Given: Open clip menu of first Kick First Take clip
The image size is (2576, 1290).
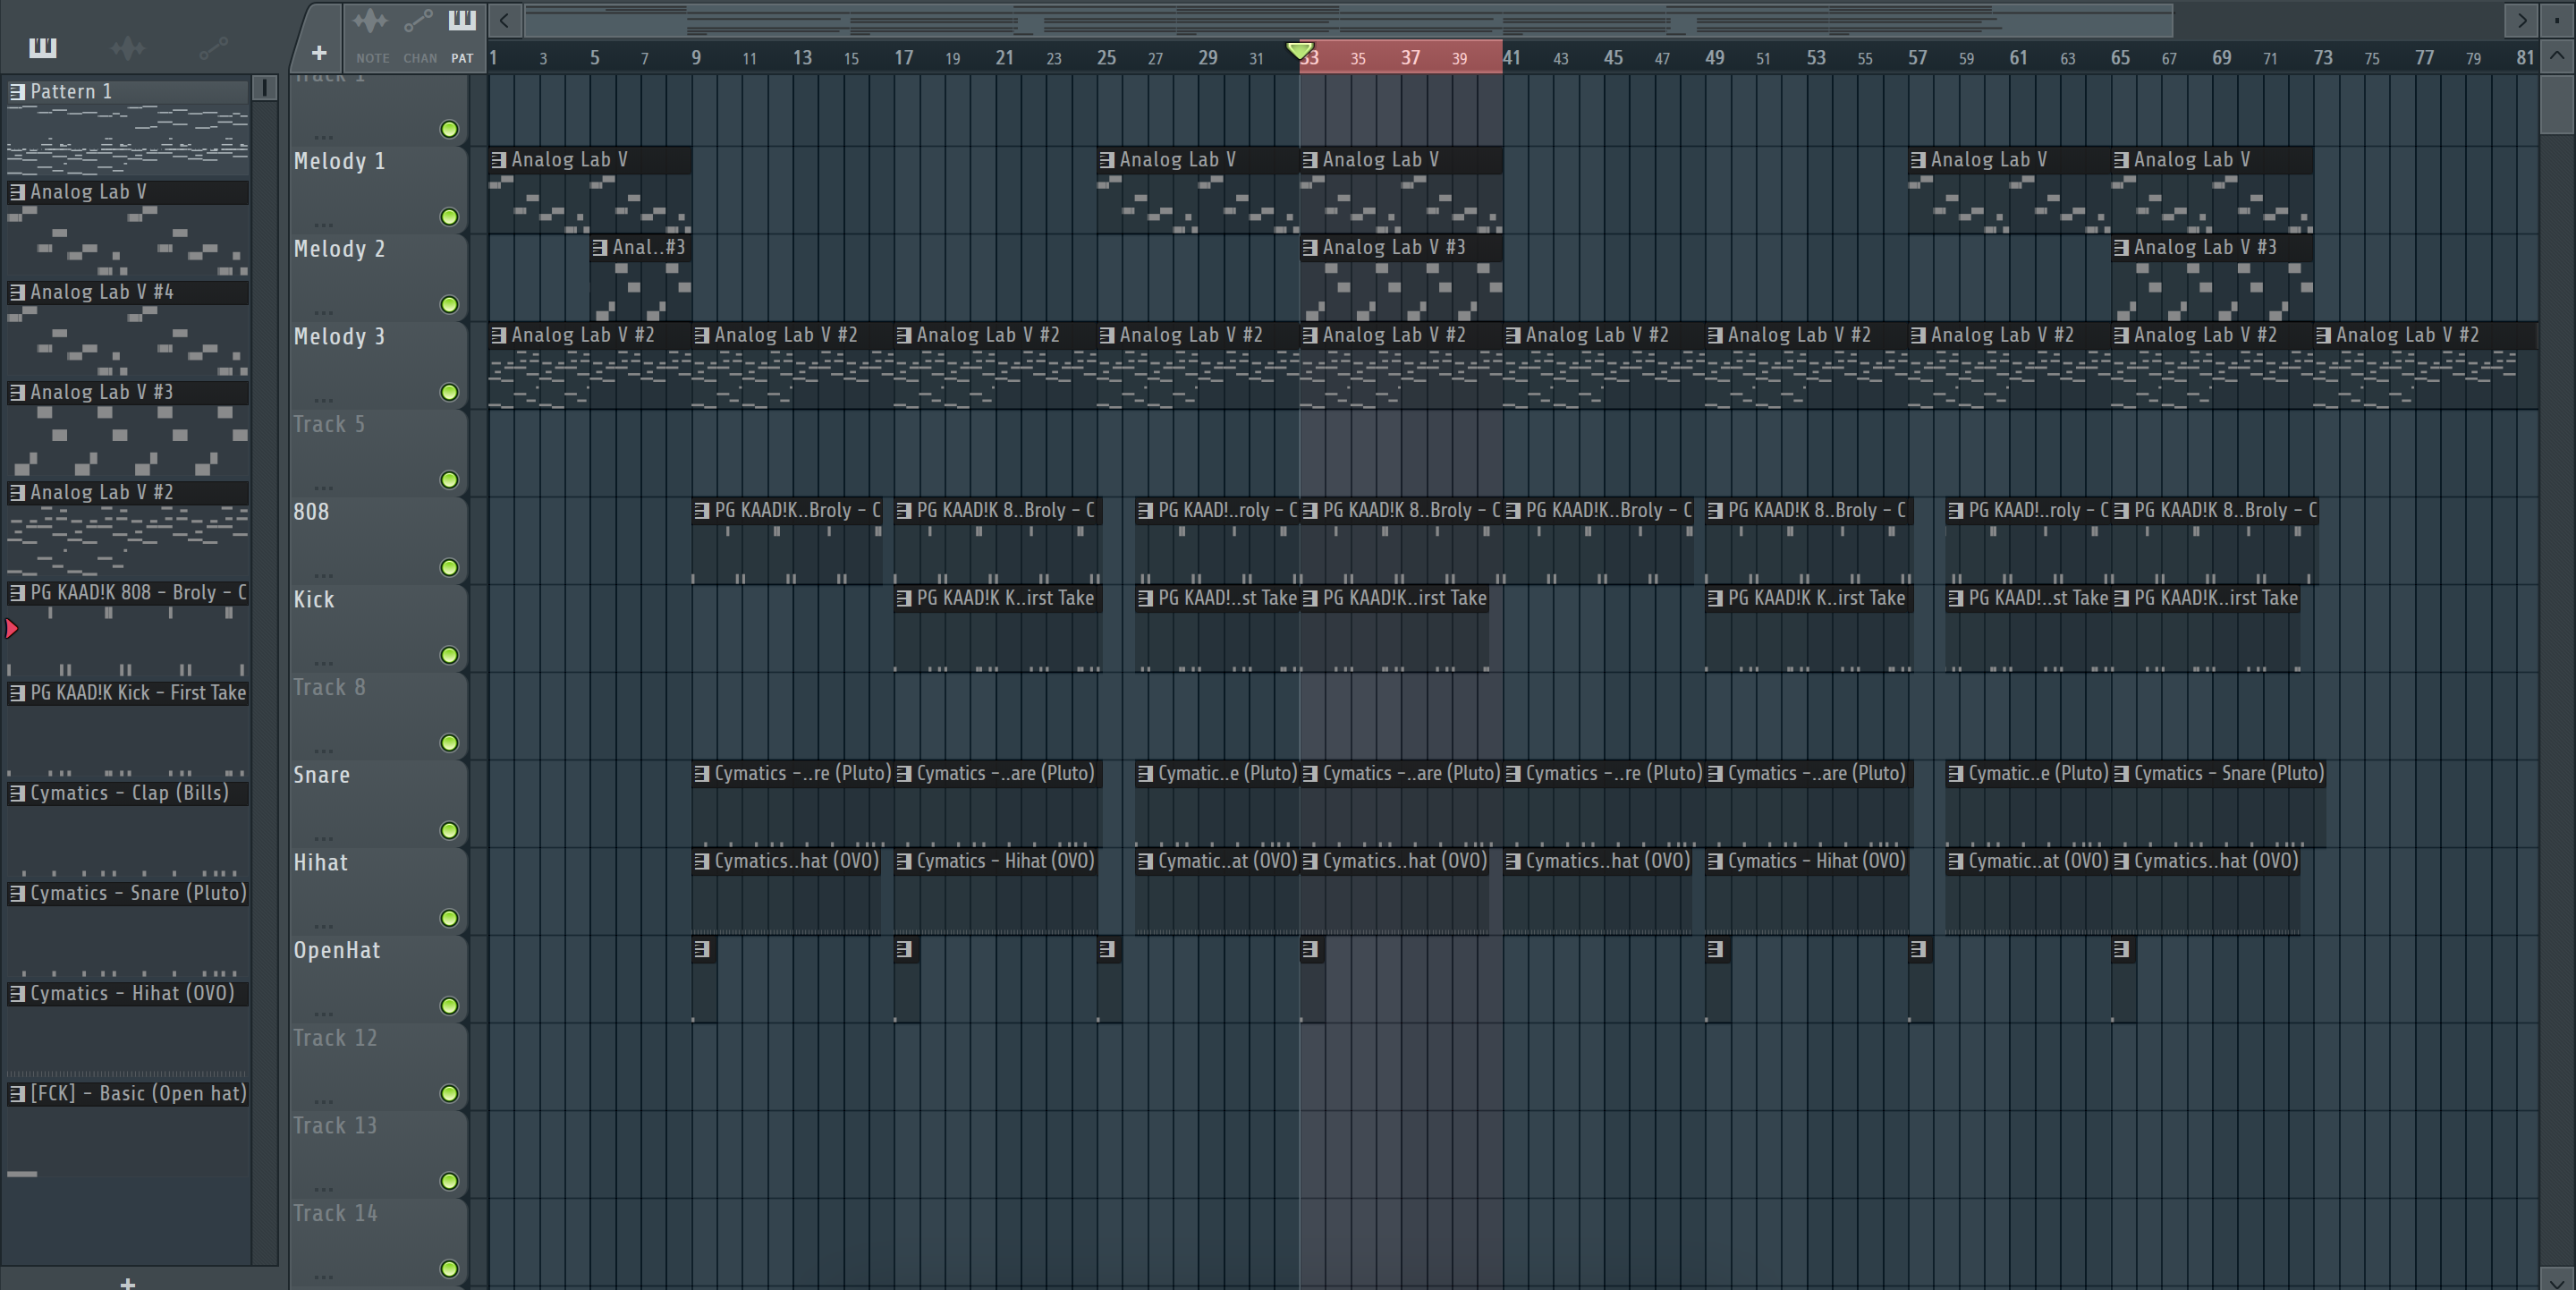Looking at the screenshot, I should 904,598.
